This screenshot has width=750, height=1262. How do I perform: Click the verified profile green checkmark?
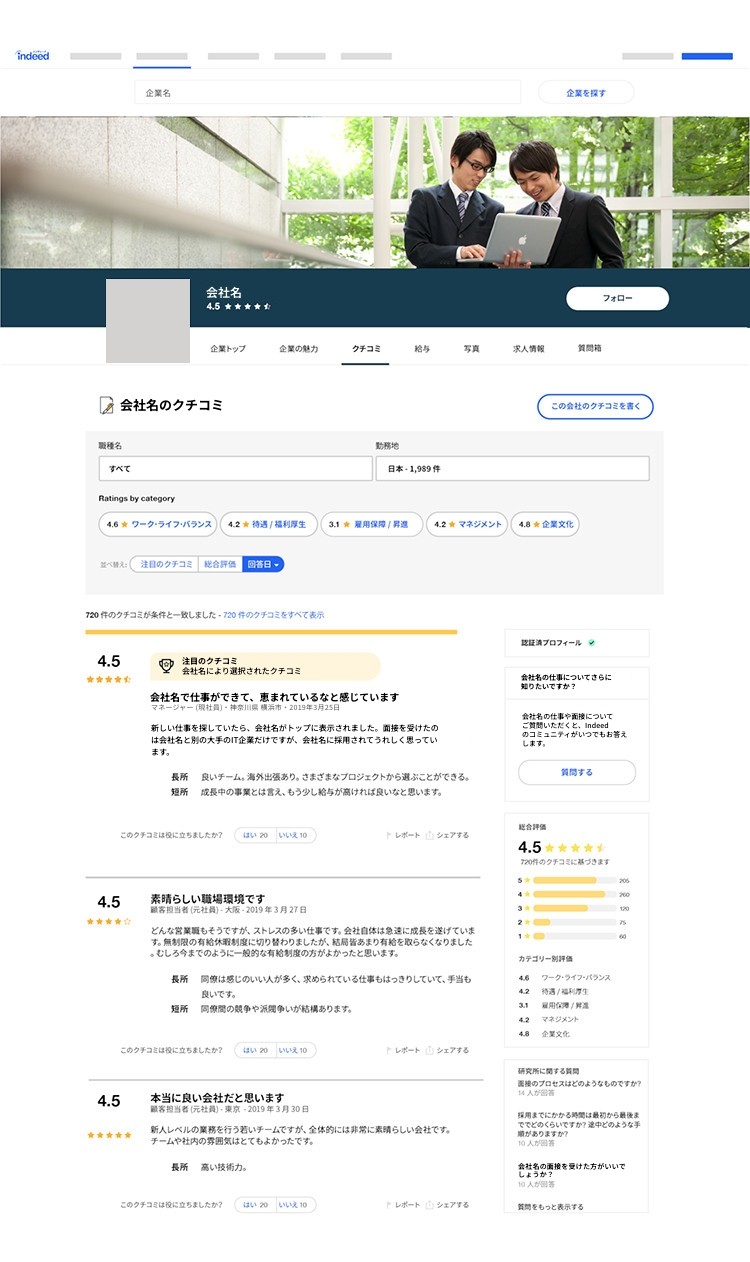pyautogui.click(x=592, y=643)
